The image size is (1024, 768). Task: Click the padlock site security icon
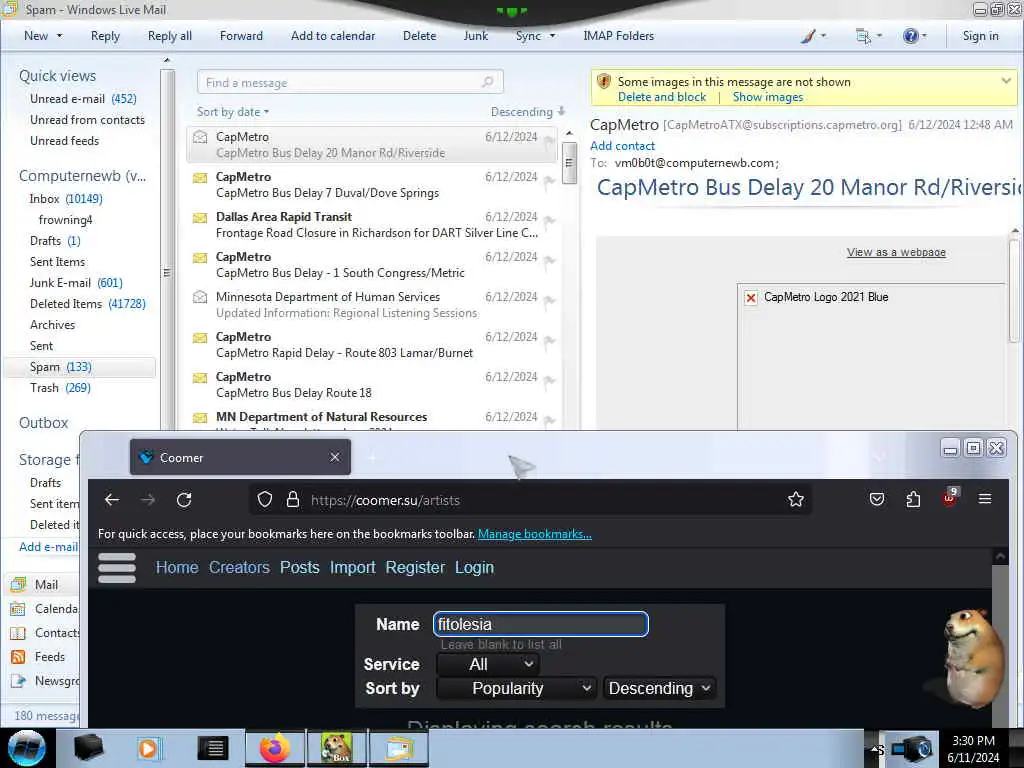click(x=293, y=500)
